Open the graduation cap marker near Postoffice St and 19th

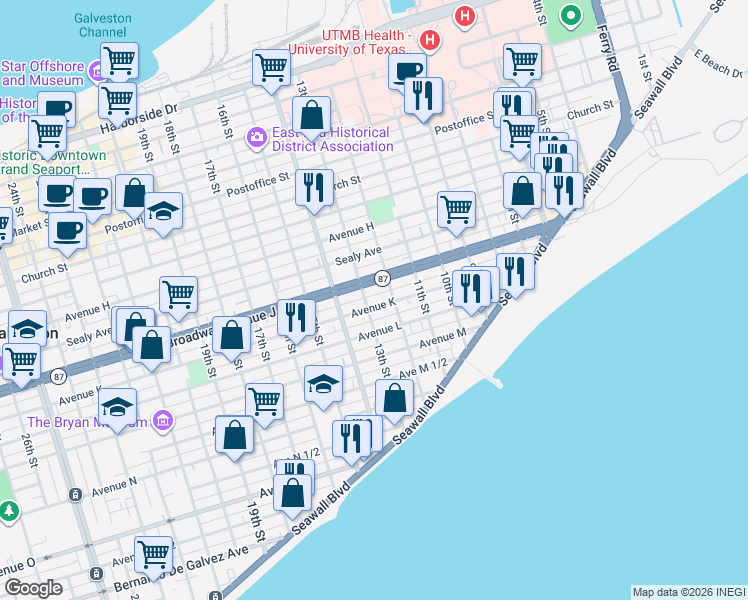163,211
